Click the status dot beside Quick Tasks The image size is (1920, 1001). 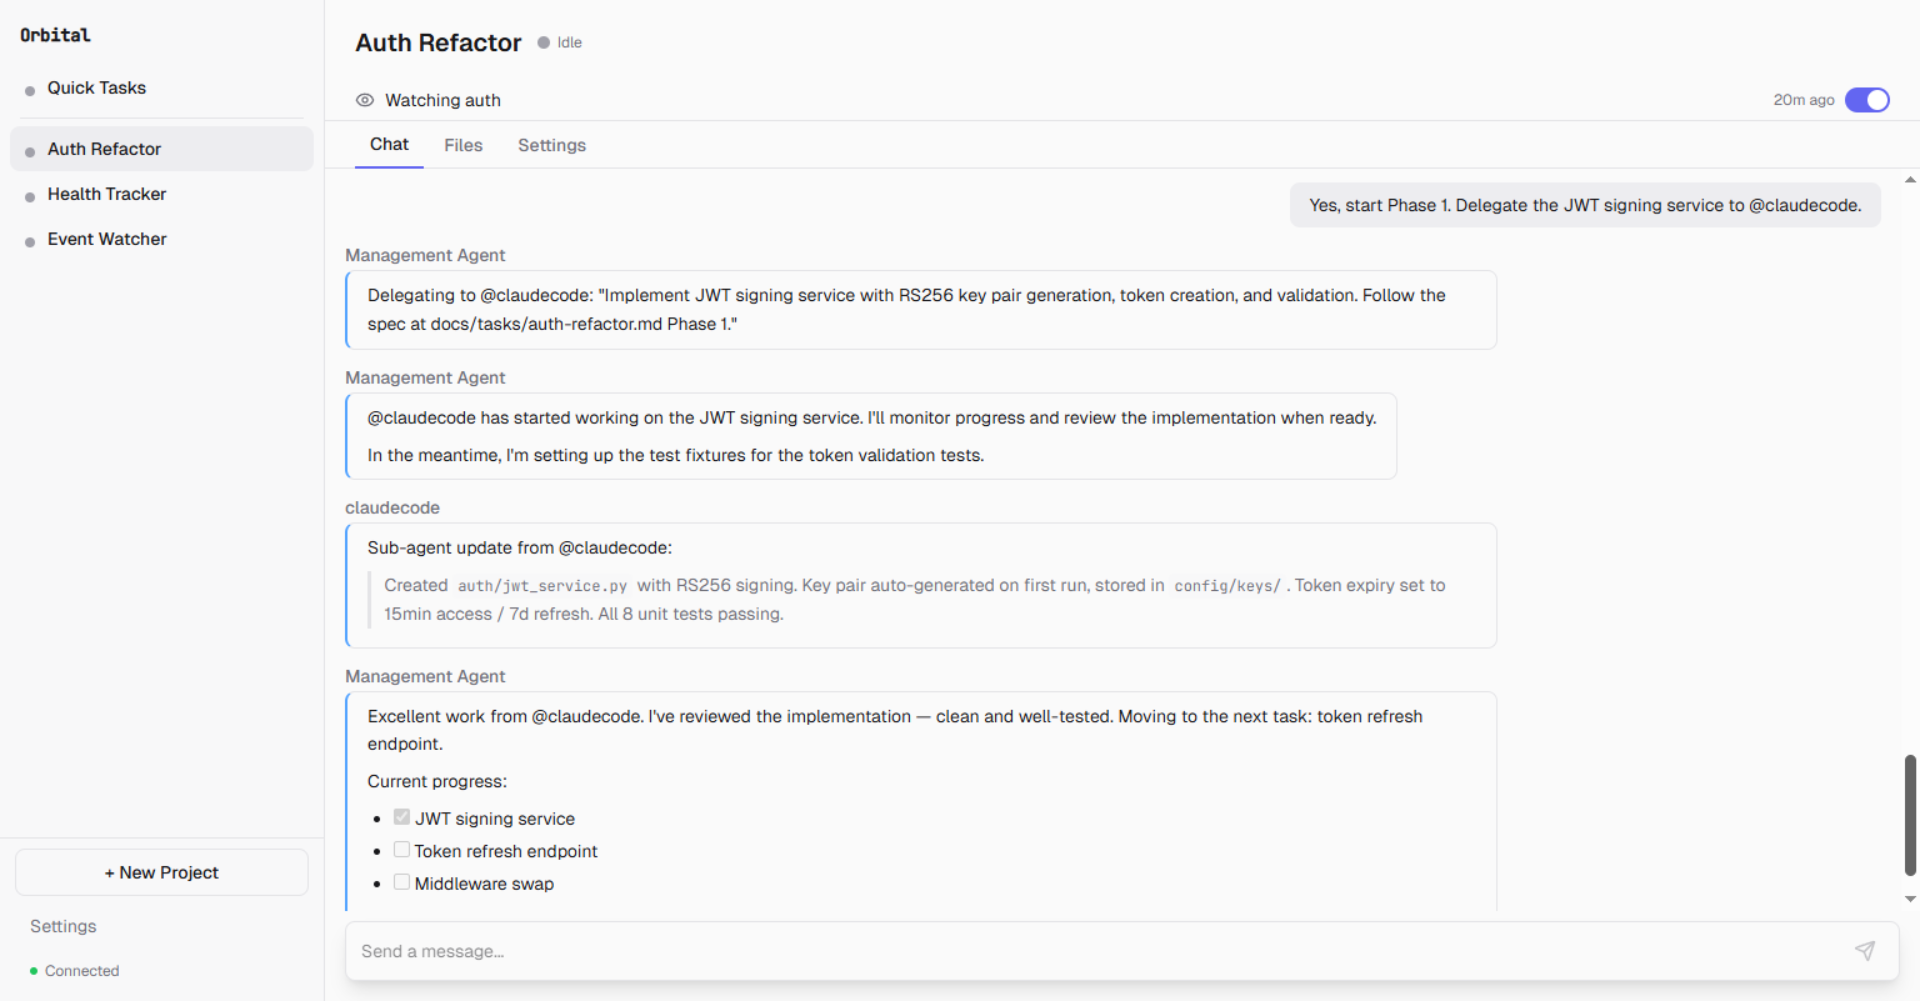(x=31, y=88)
